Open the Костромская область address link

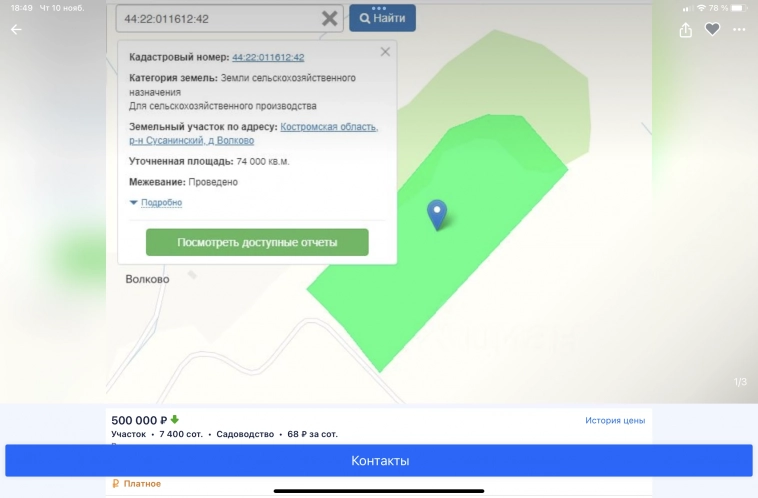click(328, 127)
